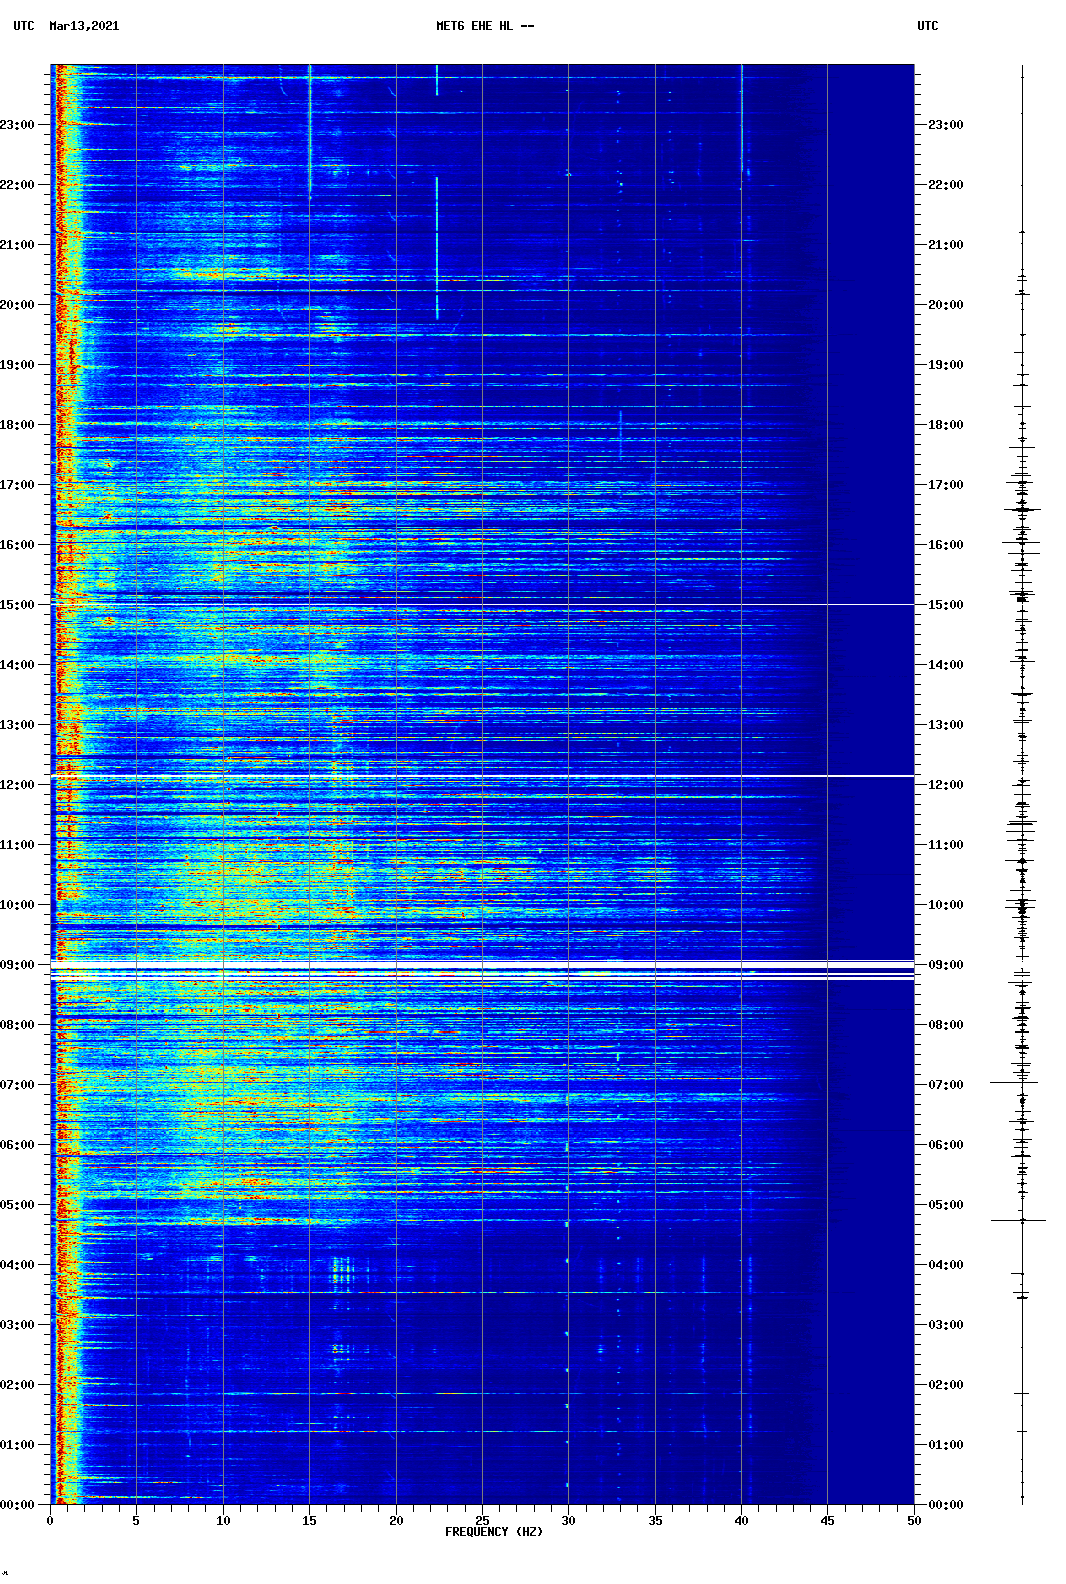Image resolution: width=1066 pixels, height=1584 pixels.
Task: Click the 10 Hz frequency tick label
Action: [x=223, y=1521]
